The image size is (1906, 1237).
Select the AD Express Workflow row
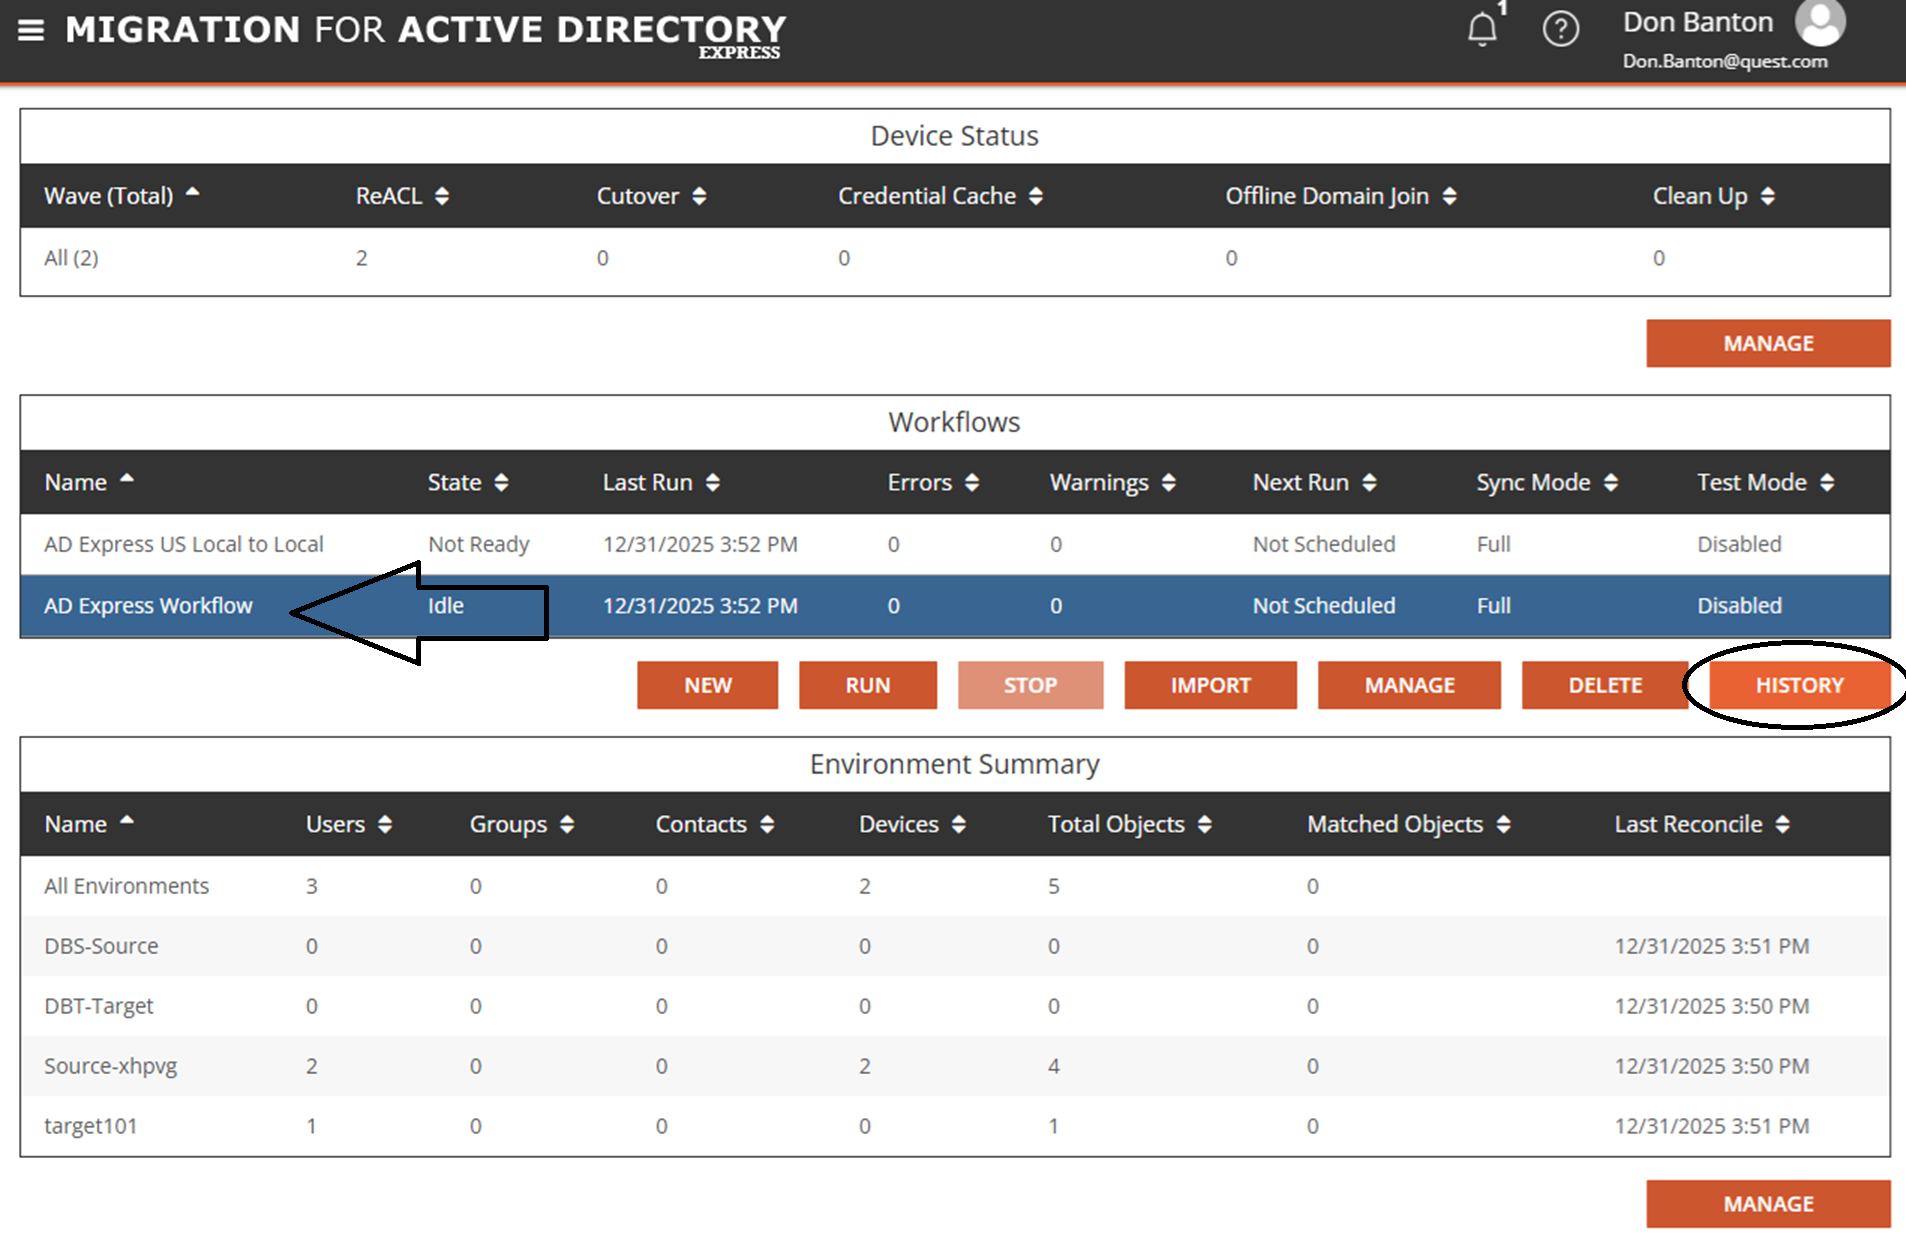point(955,606)
